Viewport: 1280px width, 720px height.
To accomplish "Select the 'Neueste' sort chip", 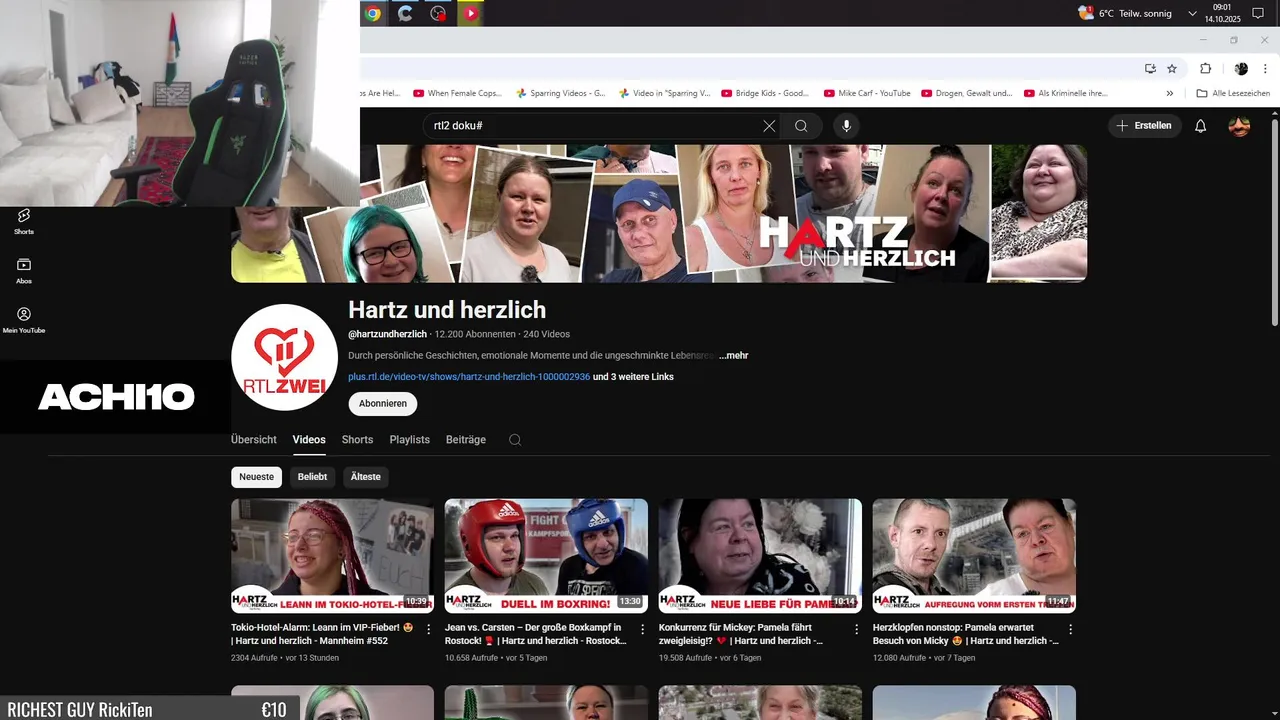I will pos(256,477).
